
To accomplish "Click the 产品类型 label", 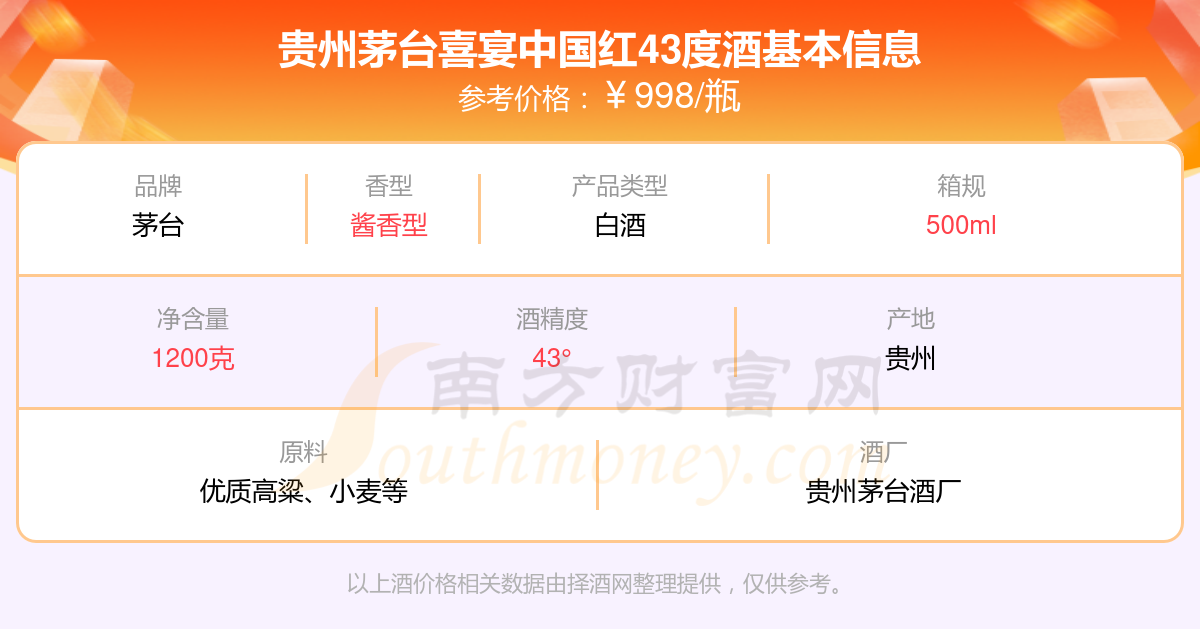I will [x=620, y=186].
